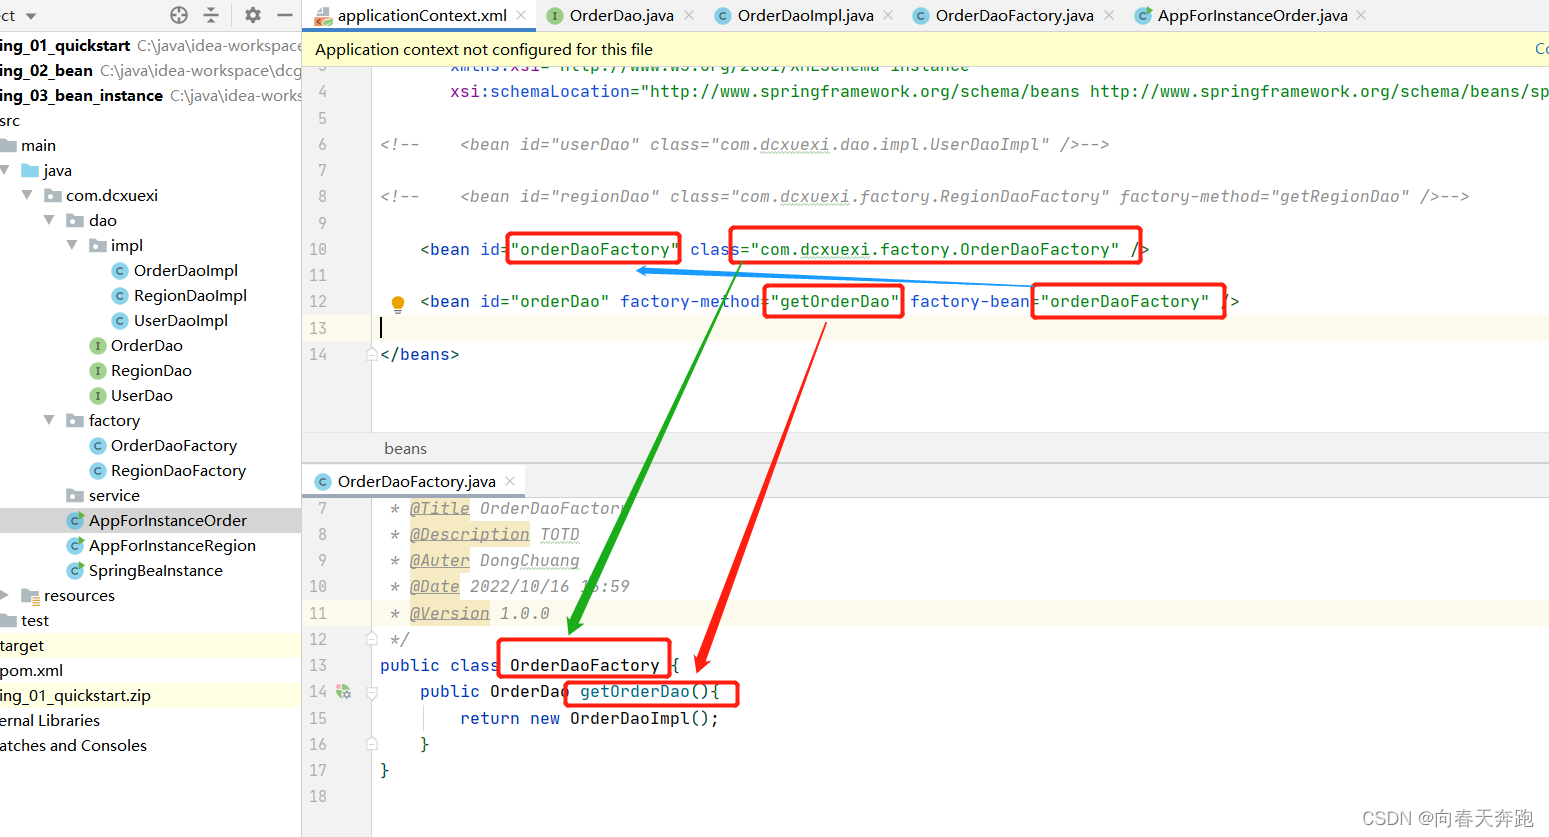The image size is (1549, 837).
Task: Fold the comment block ending at line 12
Action: click(371, 639)
